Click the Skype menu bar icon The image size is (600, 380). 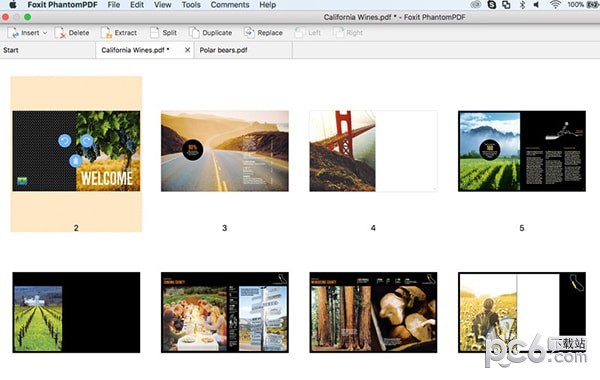pos(492,5)
